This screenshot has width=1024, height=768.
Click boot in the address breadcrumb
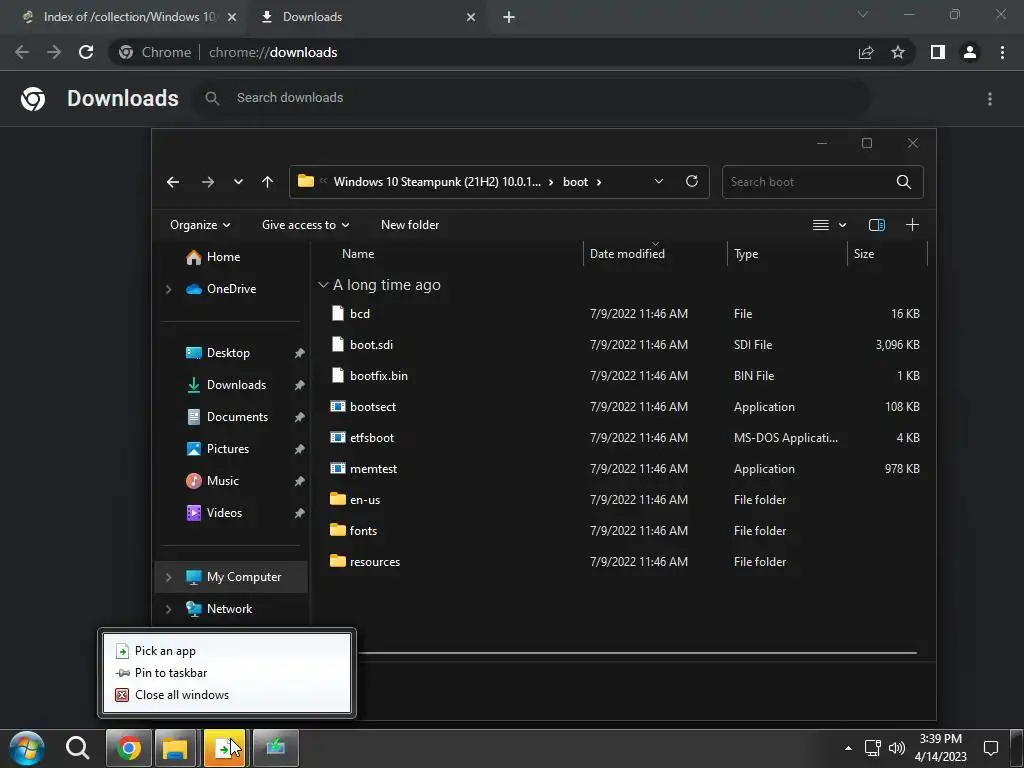point(575,182)
